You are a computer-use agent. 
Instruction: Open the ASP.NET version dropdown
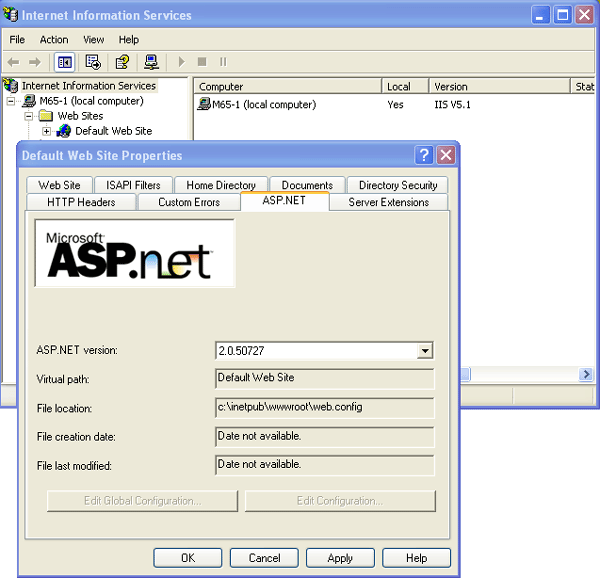pos(425,350)
